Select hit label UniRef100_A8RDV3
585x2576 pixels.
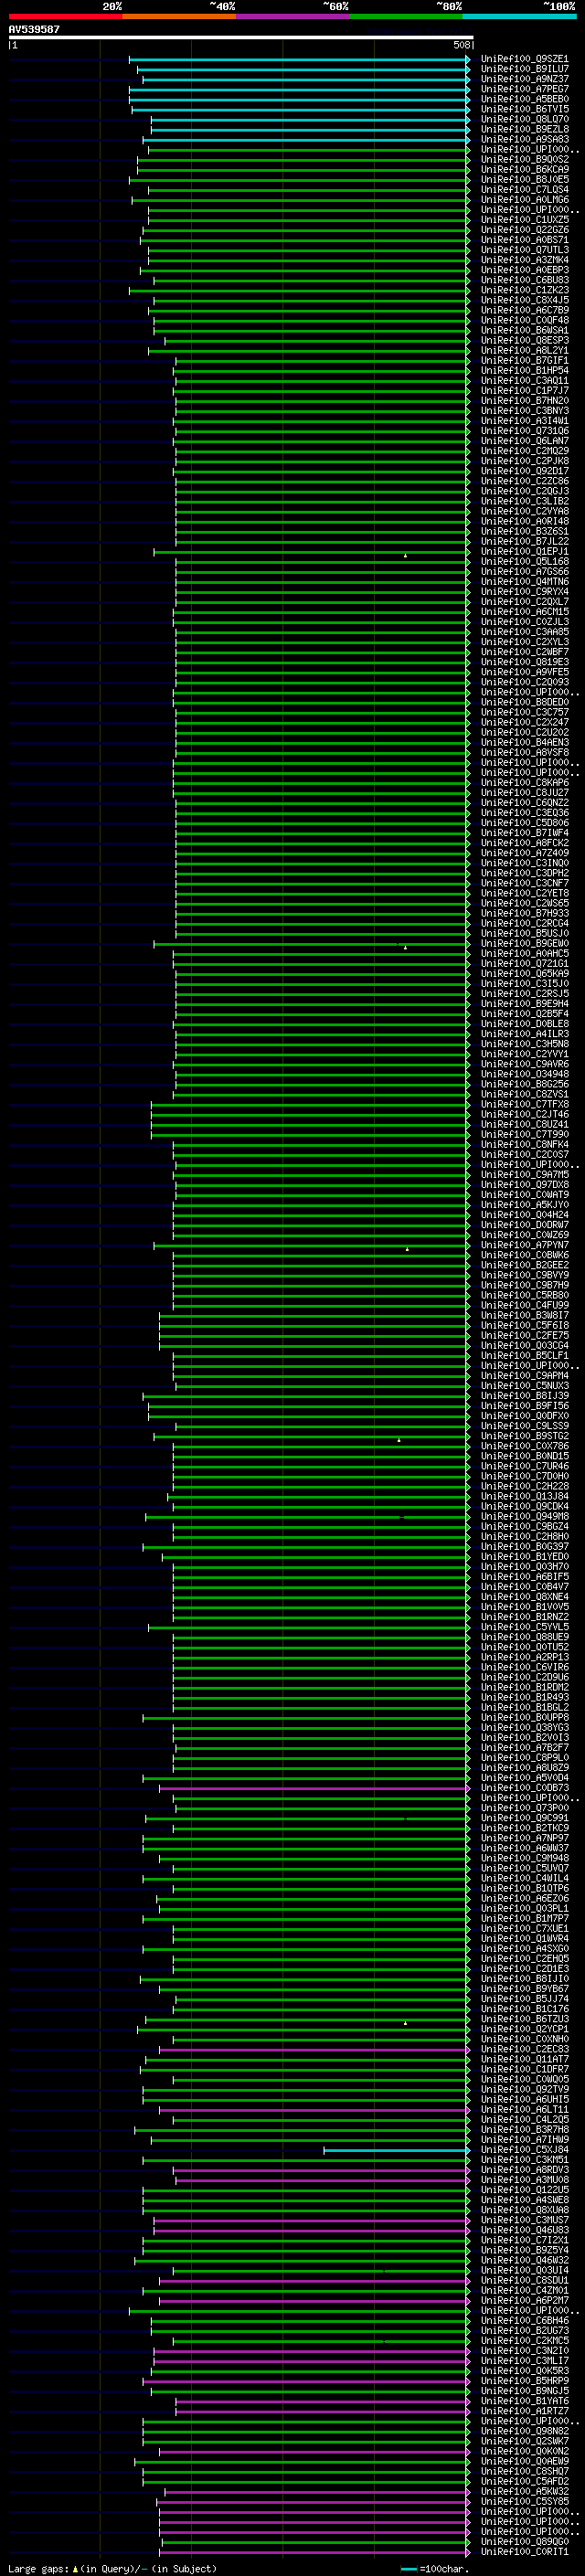[524, 2170]
